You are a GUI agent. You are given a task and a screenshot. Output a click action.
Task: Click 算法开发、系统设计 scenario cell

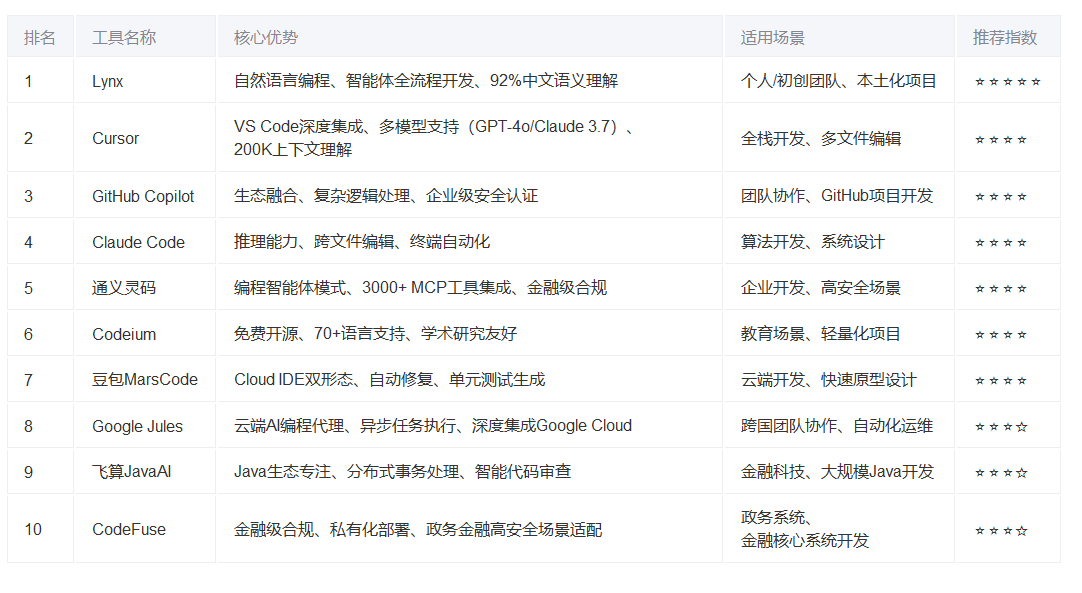click(839, 242)
